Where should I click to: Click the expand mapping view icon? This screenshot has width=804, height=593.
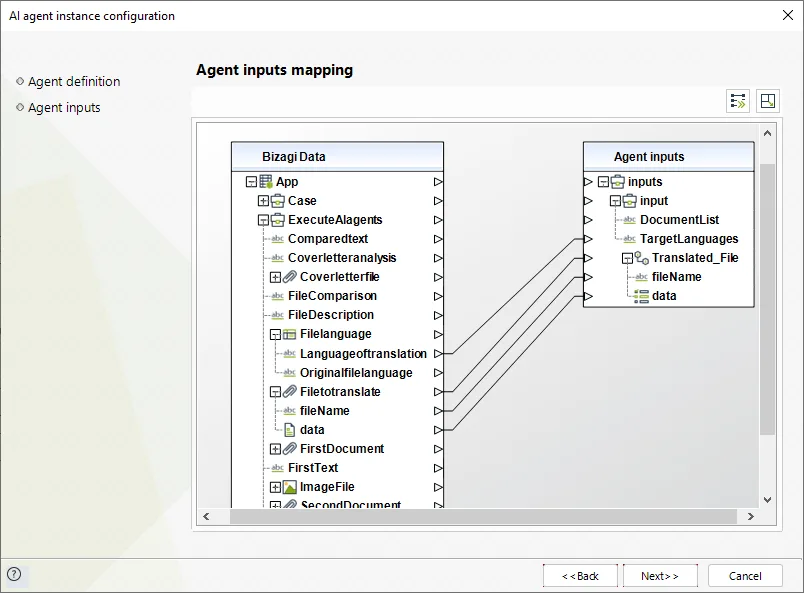pyautogui.click(x=768, y=101)
